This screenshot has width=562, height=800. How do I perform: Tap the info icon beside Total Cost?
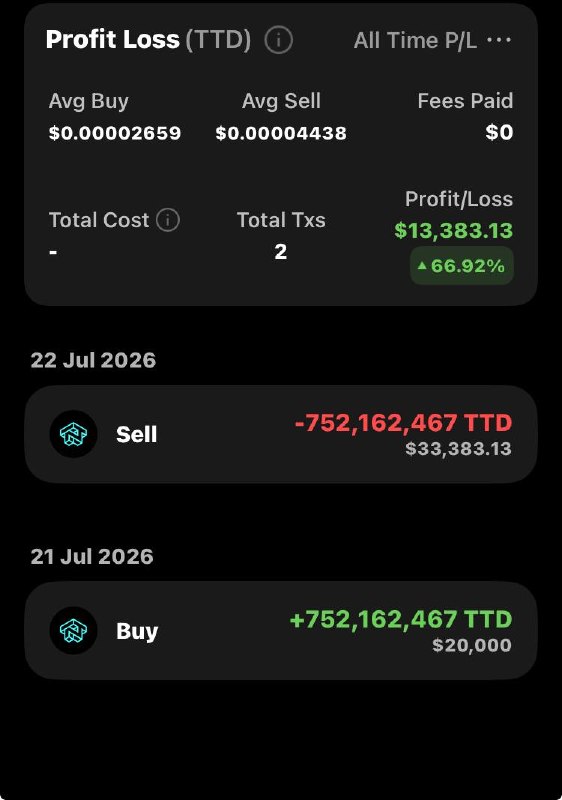click(x=168, y=220)
